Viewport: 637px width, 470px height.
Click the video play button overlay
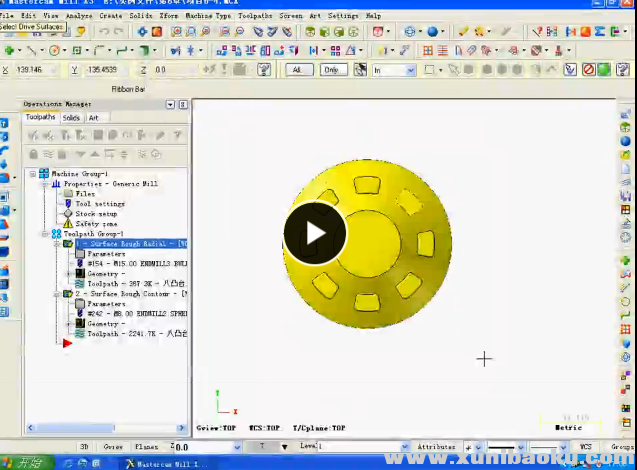(x=315, y=234)
